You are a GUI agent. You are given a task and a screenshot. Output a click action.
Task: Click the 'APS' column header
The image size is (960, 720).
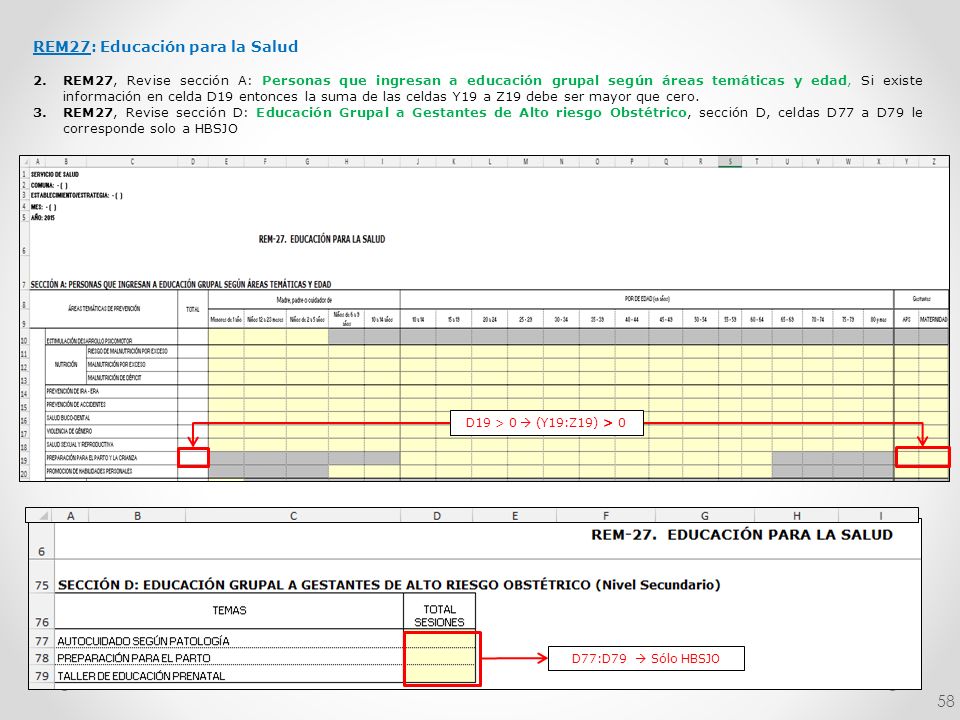(906, 319)
